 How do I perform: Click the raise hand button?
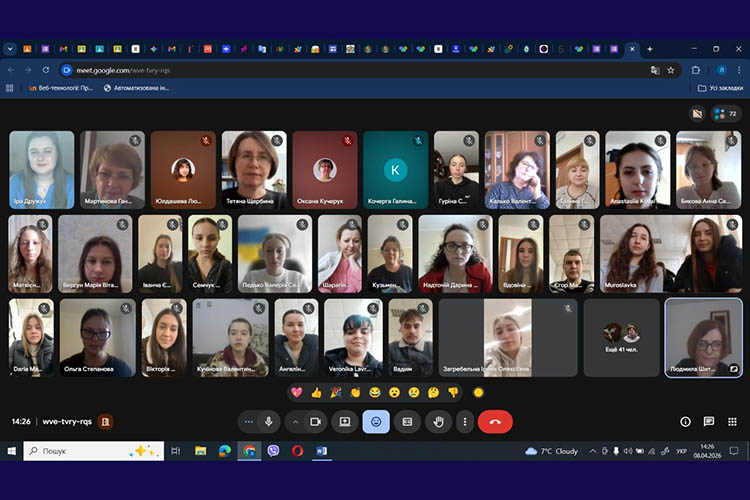click(437, 422)
